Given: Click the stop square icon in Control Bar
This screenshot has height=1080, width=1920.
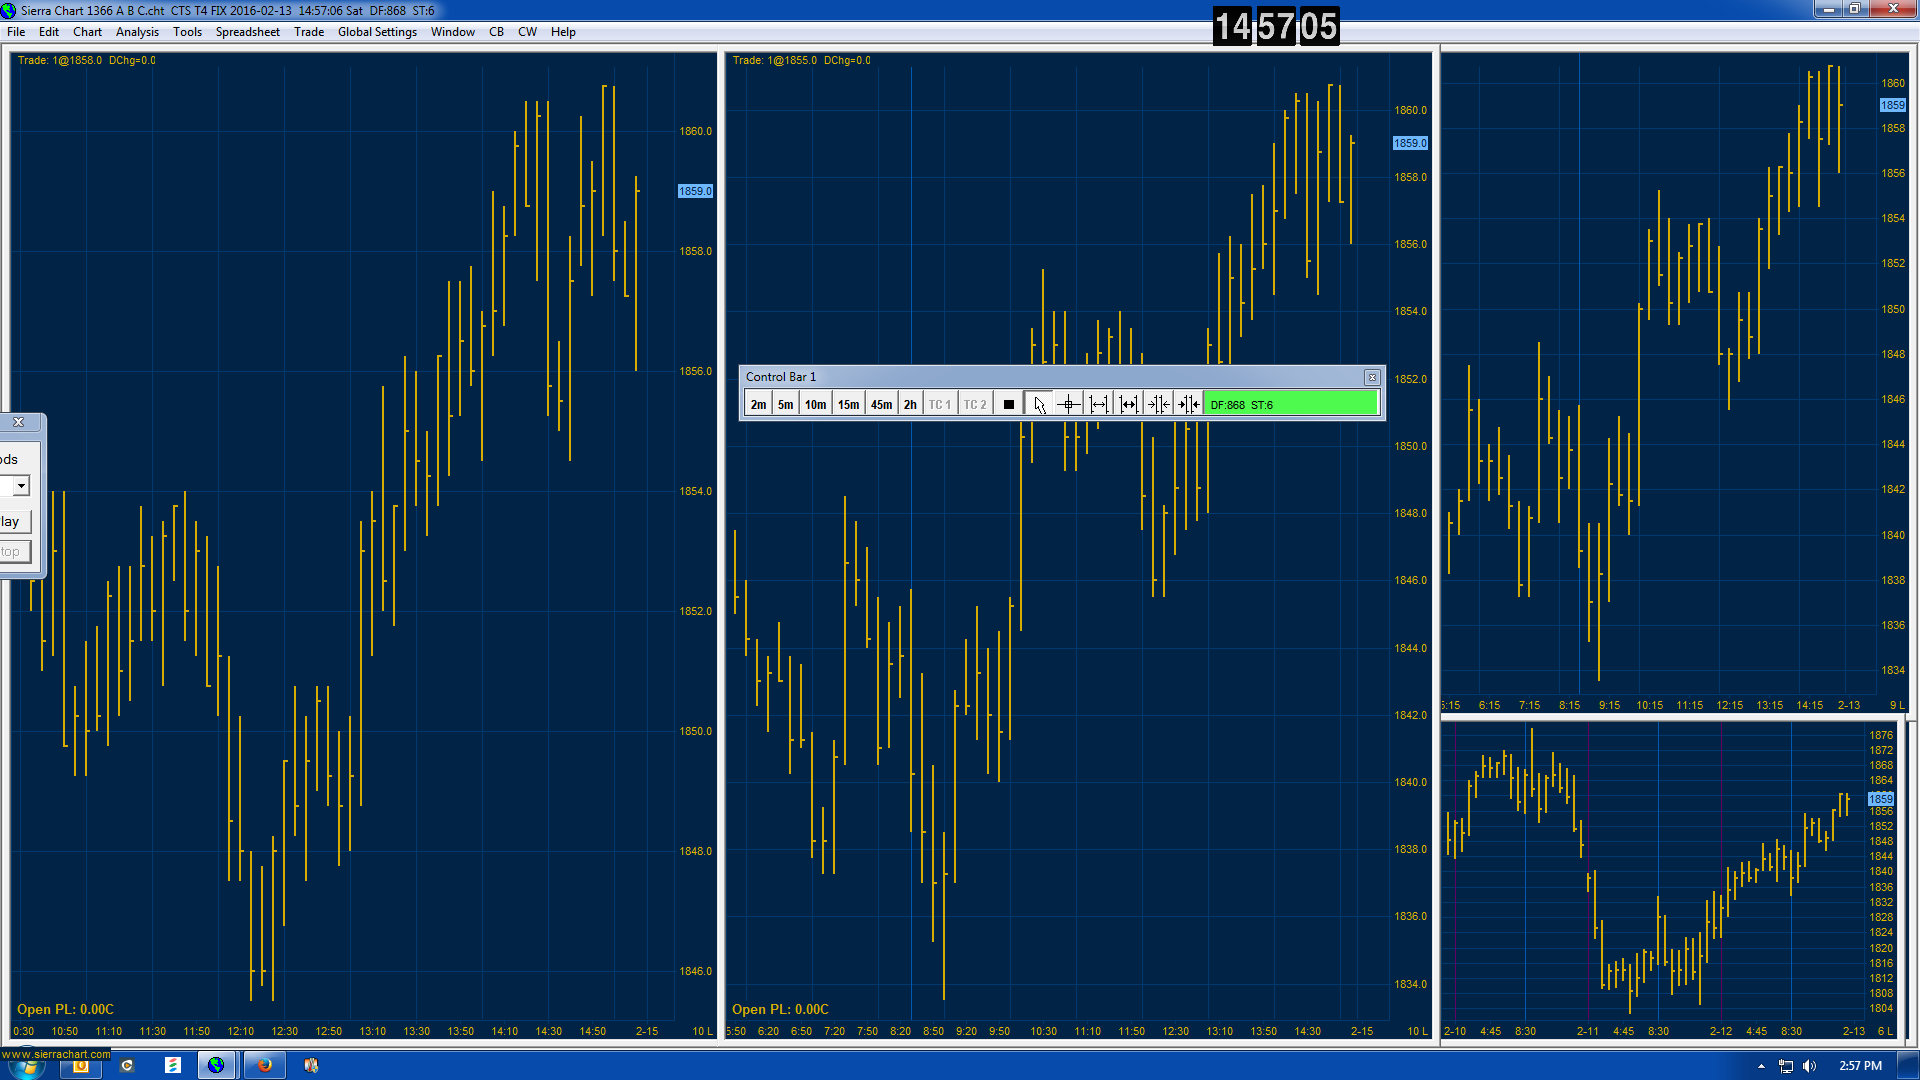Looking at the screenshot, I should click(1008, 404).
